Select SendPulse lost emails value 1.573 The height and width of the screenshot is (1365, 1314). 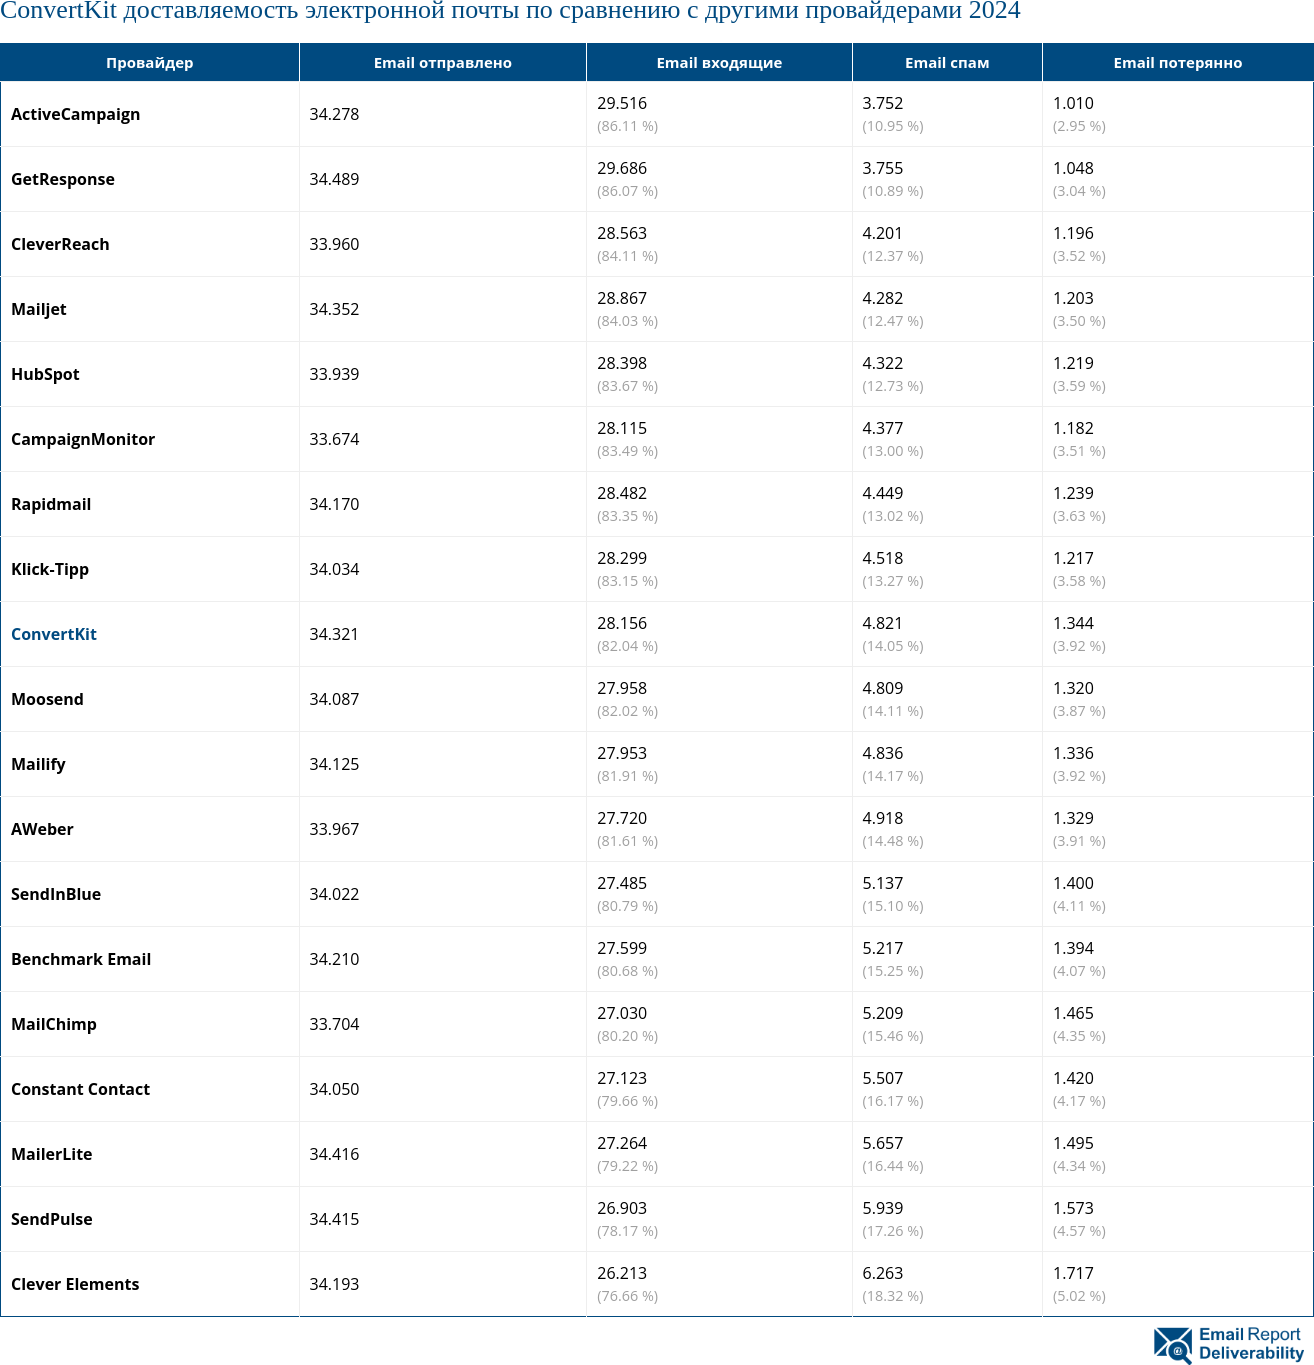tap(1073, 1208)
